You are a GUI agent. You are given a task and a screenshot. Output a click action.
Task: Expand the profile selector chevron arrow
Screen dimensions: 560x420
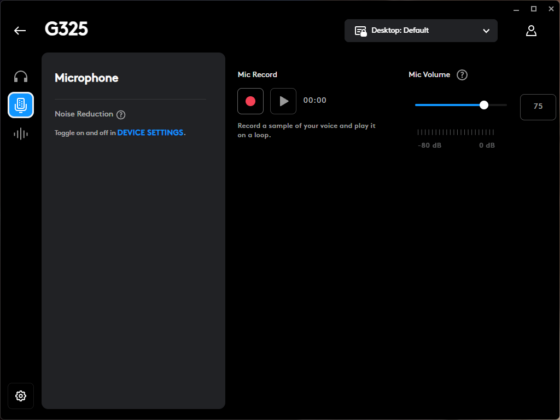[486, 31]
